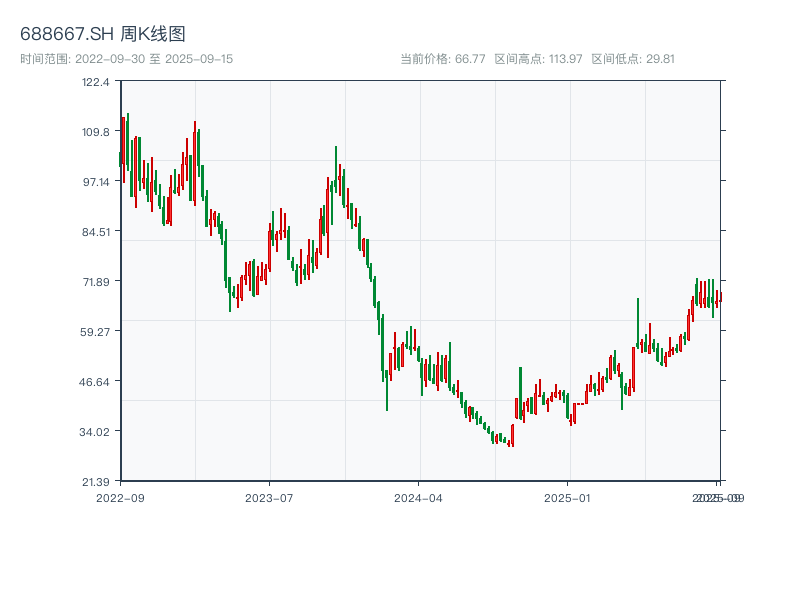Select the 时间范围 2022-09-30 至 2025-09-15 text
Viewport: 800px width, 600px height.
coord(127,59)
